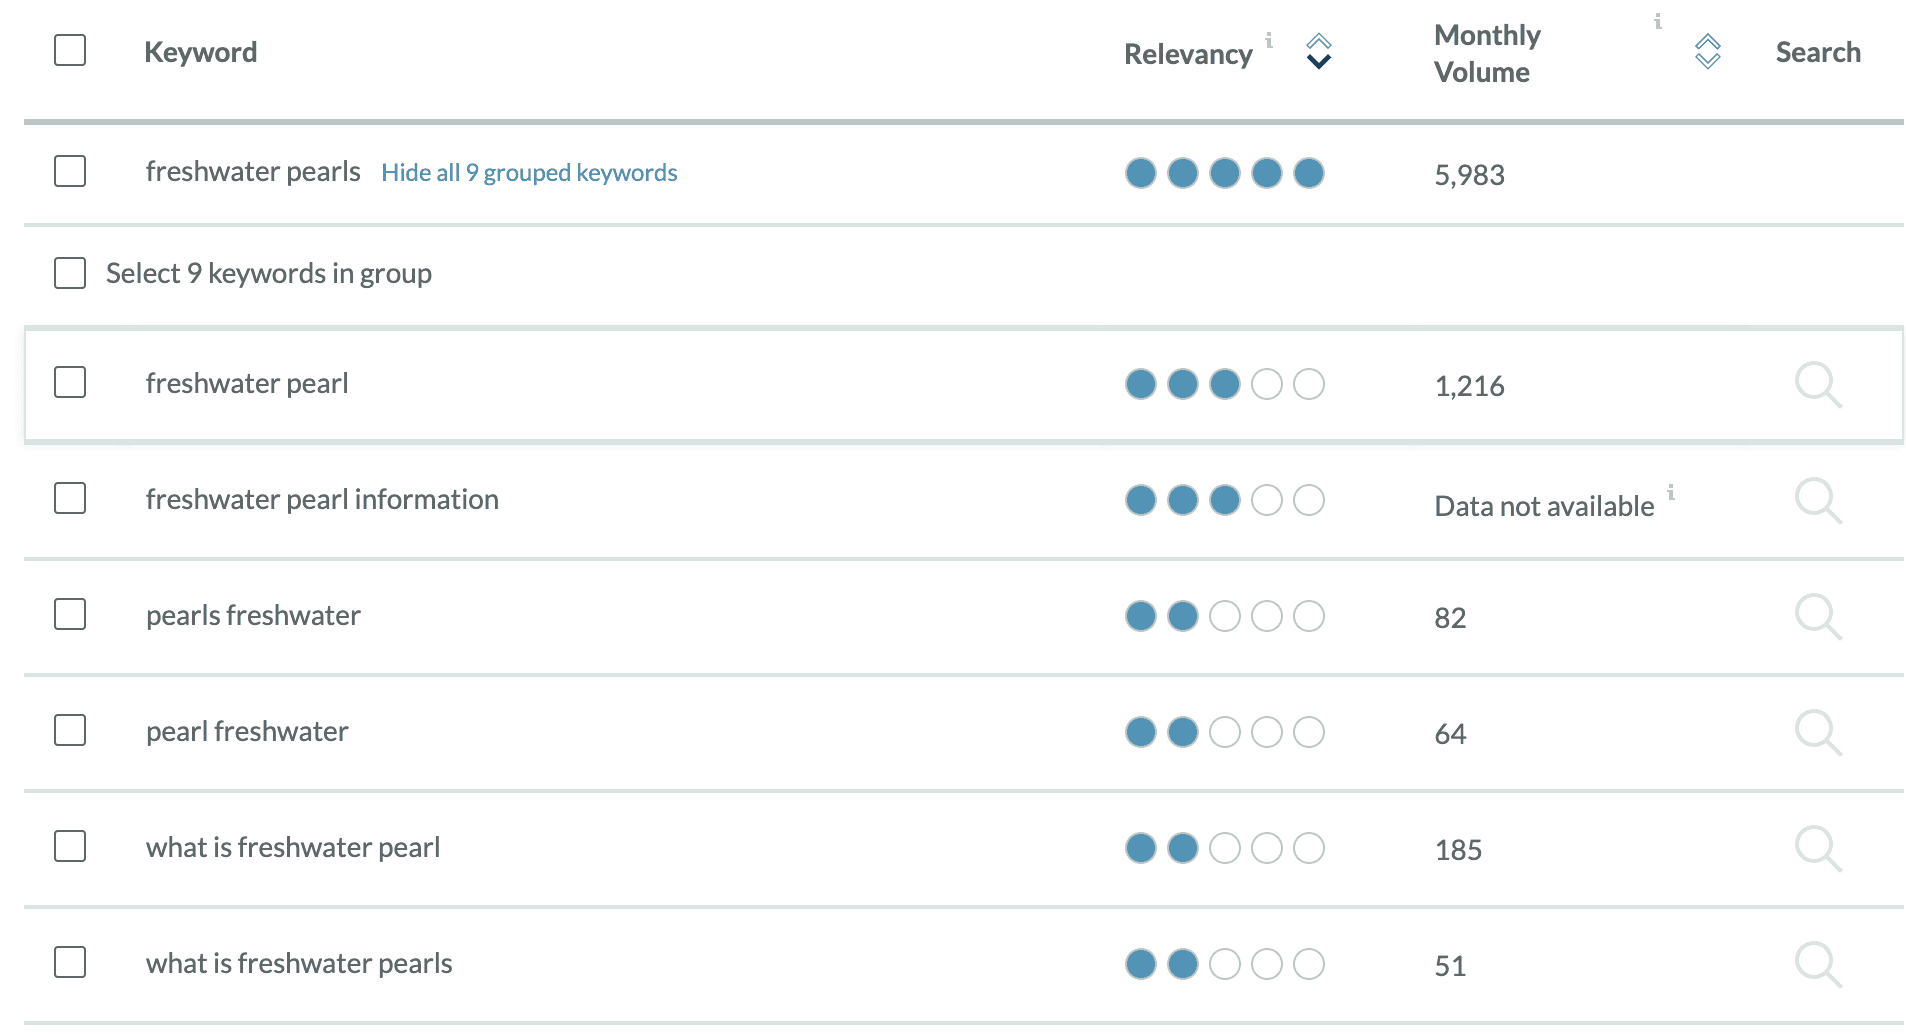
Task: Hide all 9 grouped keywords
Action: [x=529, y=173]
